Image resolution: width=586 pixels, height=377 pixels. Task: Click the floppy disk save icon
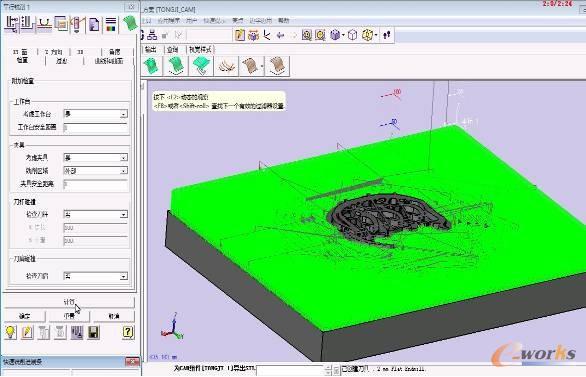pyautogui.click(x=93, y=332)
